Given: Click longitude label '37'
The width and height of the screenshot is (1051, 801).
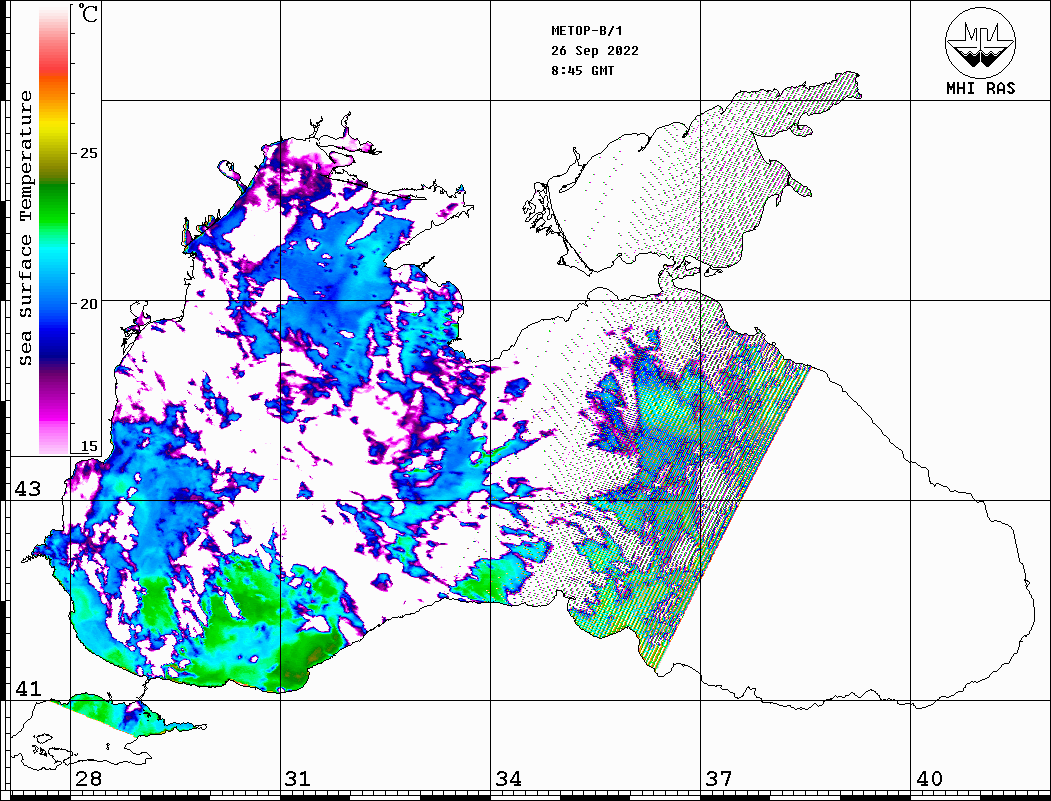Looking at the screenshot, I should [x=719, y=779].
